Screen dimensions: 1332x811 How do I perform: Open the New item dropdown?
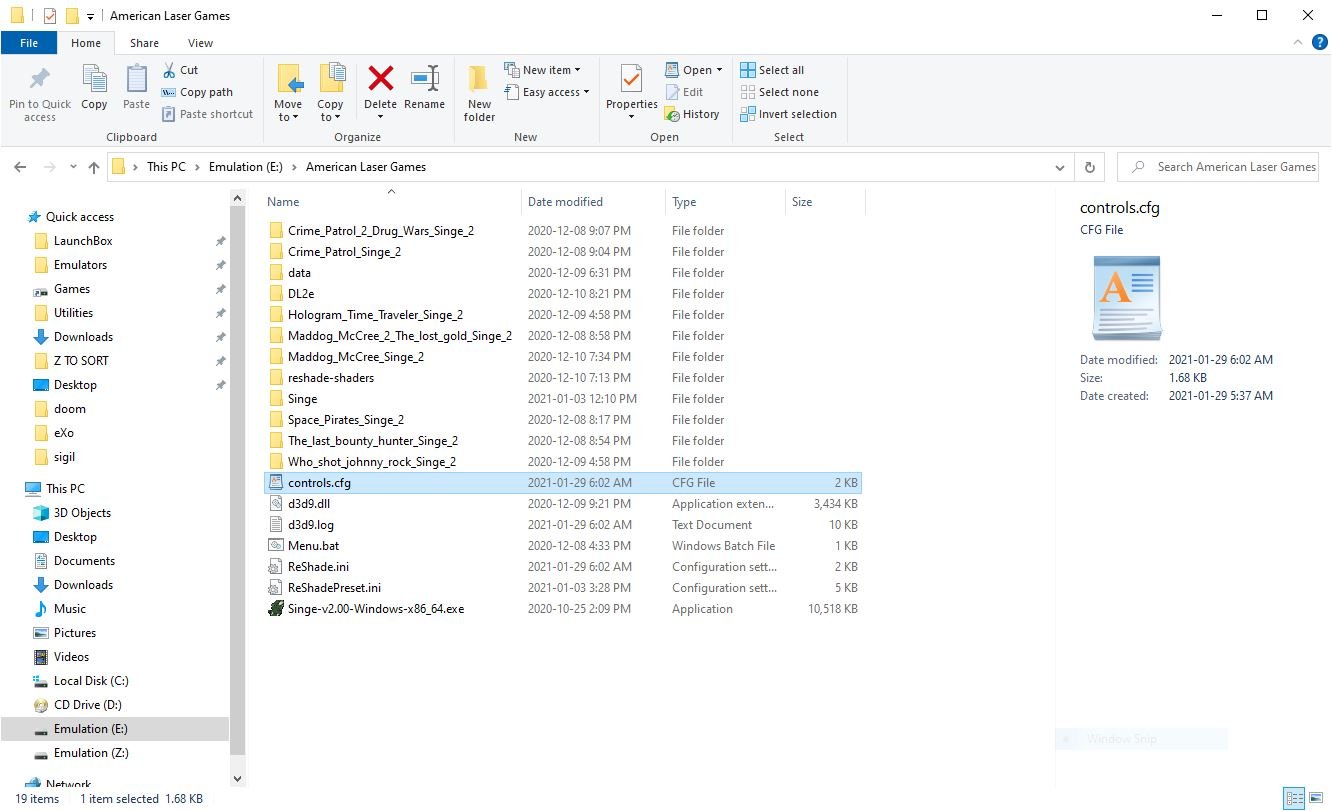click(542, 70)
